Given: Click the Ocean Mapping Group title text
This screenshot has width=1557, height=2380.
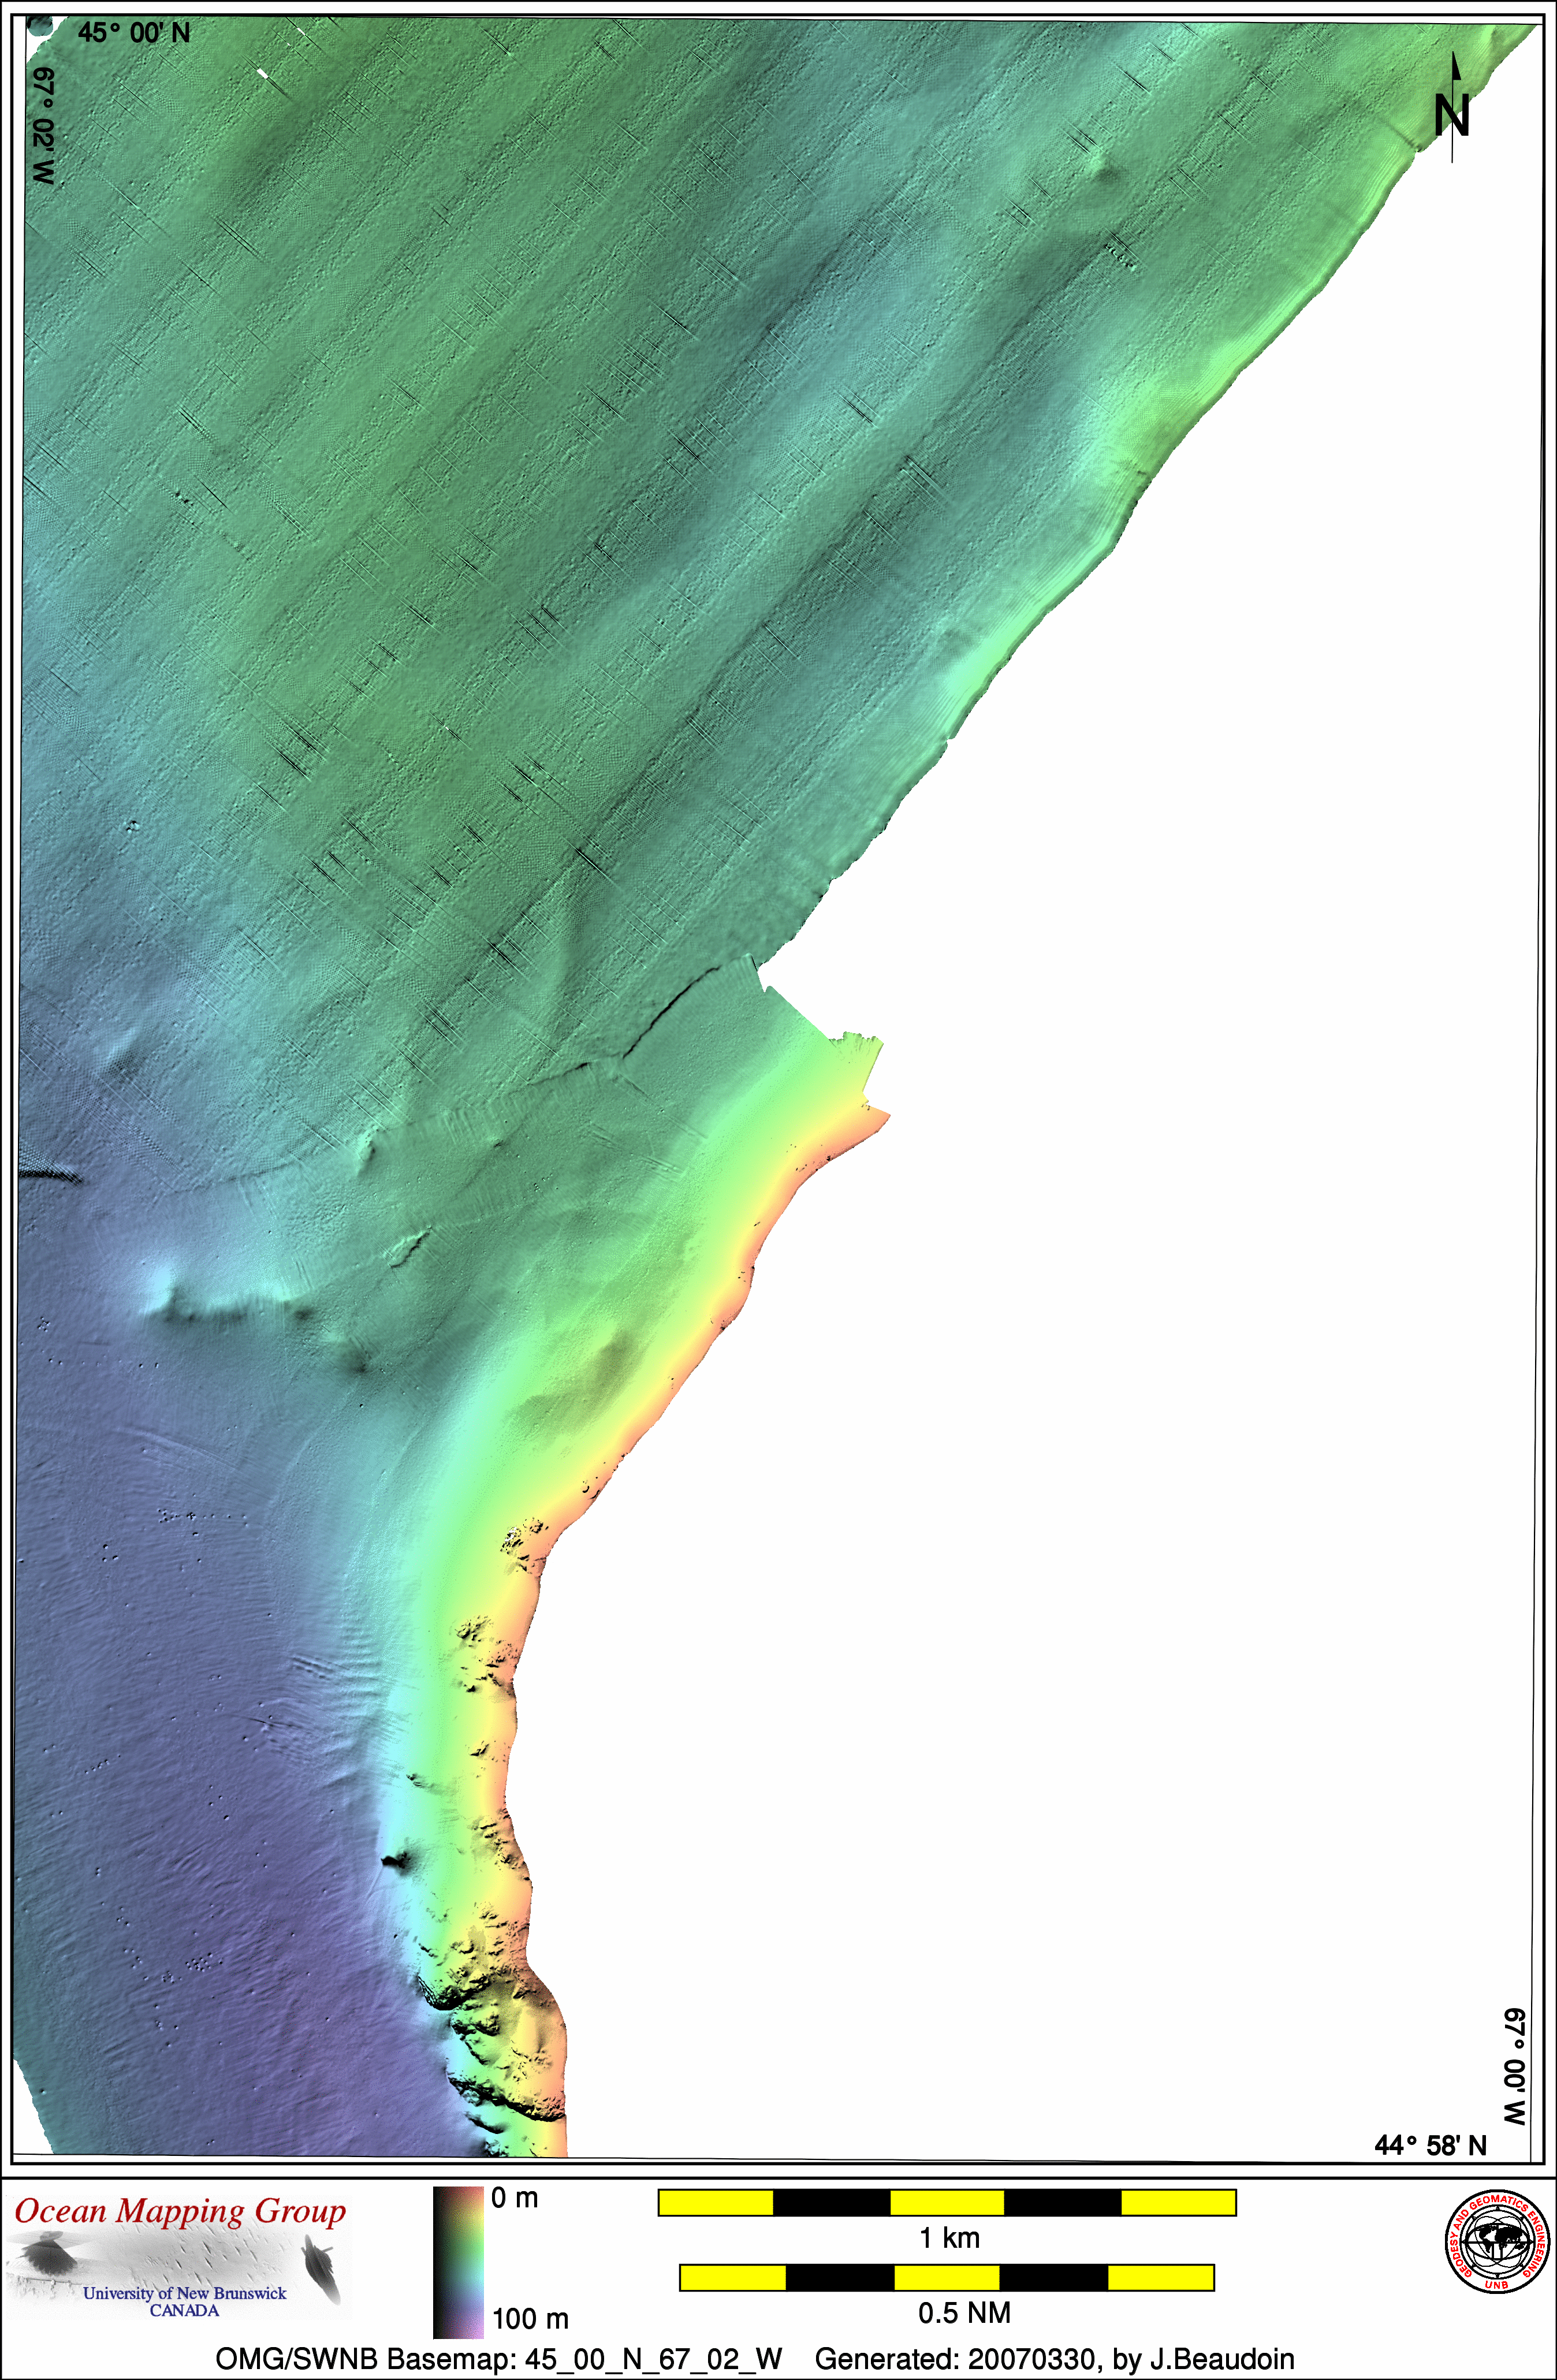Looking at the screenshot, I should [x=180, y=2211].
